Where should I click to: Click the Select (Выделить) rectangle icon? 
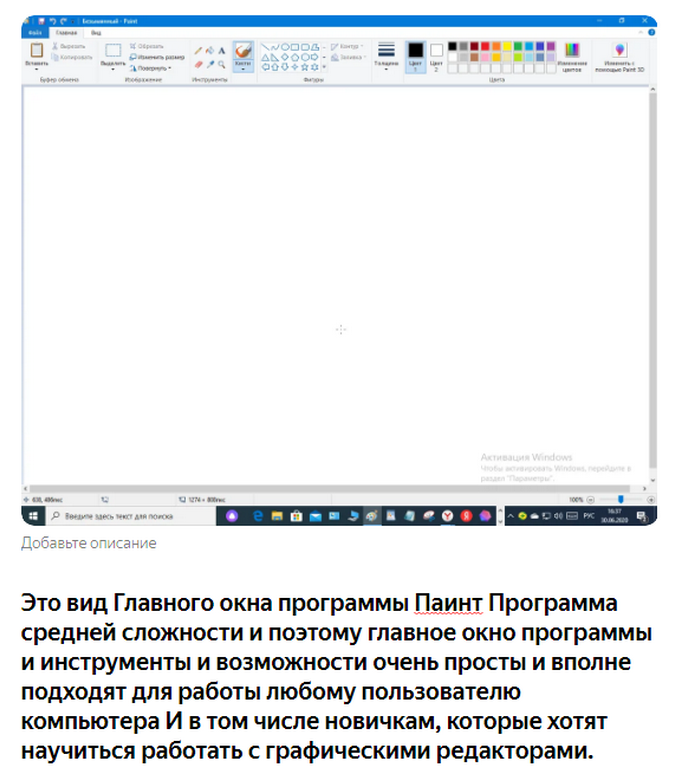(x=113, y=50)
